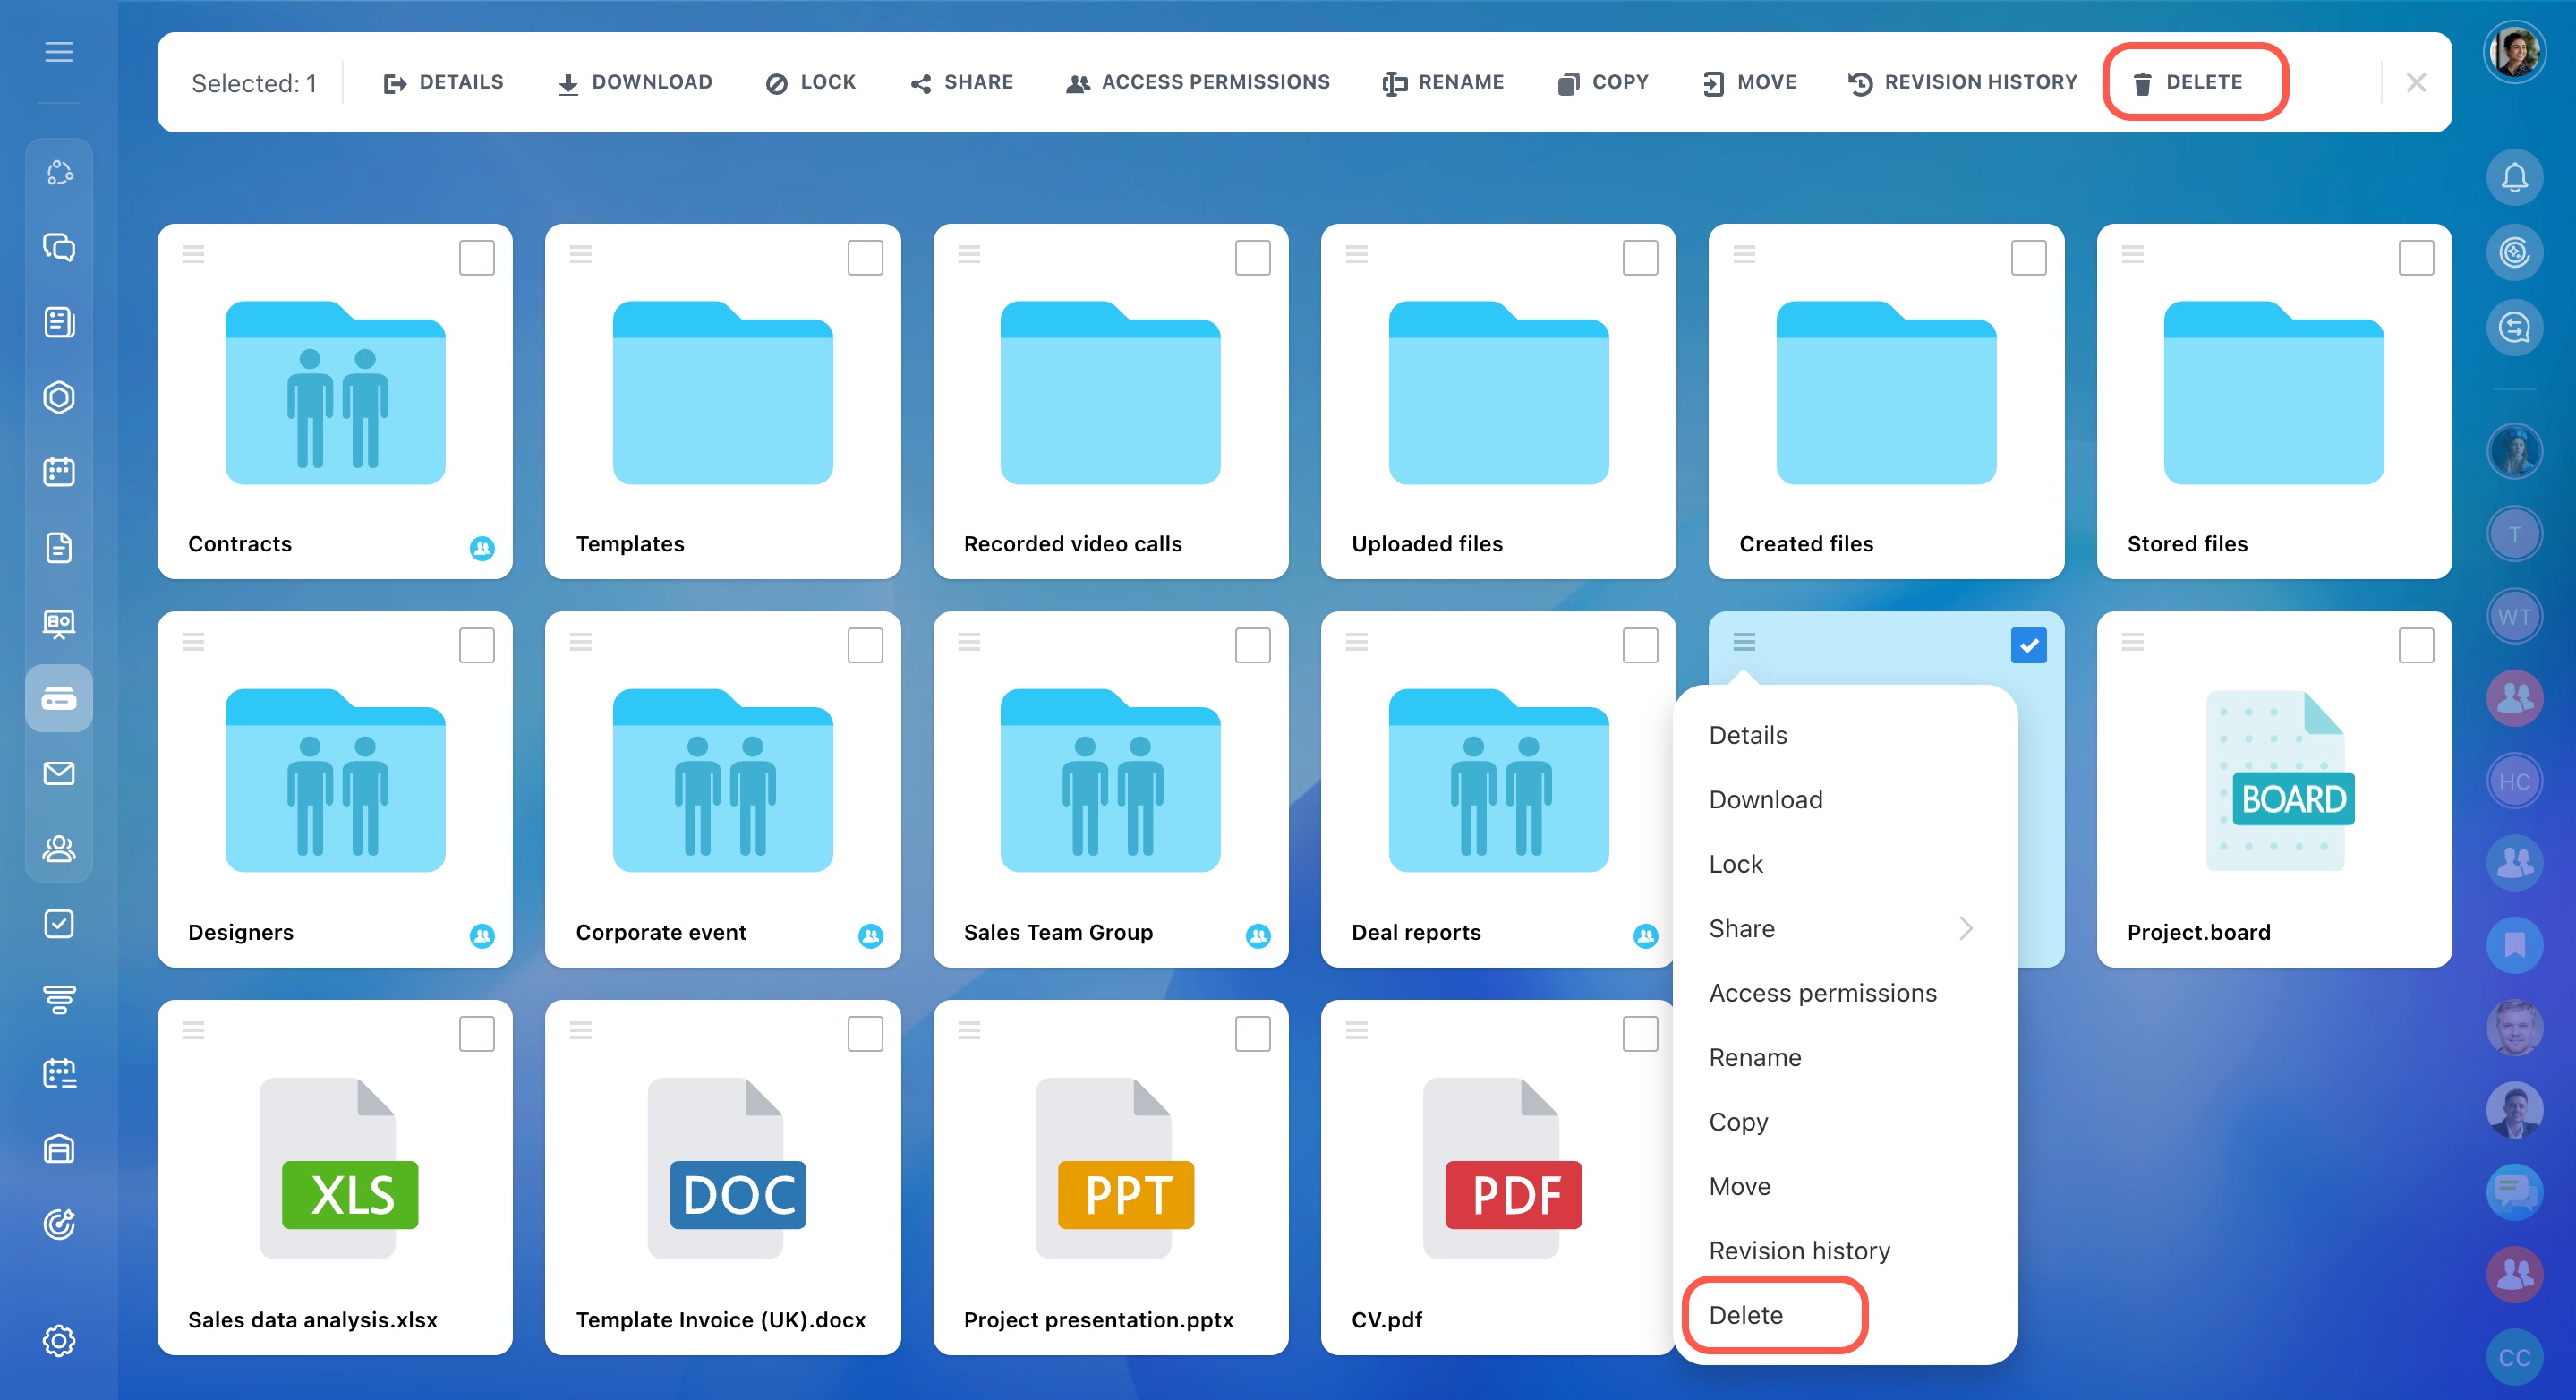
Task: Click DELETE in the top toolbar
Action: pyautogui.click(x=2190, y=82)
